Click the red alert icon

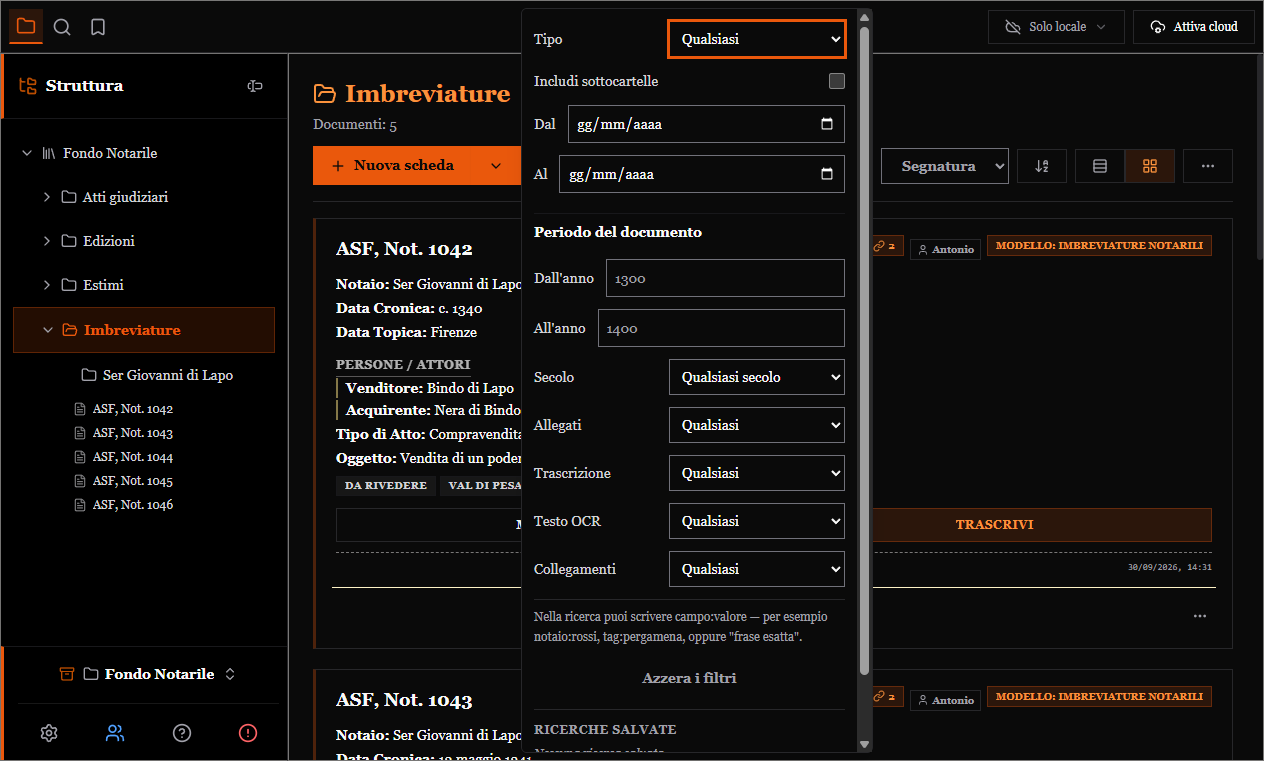(248, 733)
